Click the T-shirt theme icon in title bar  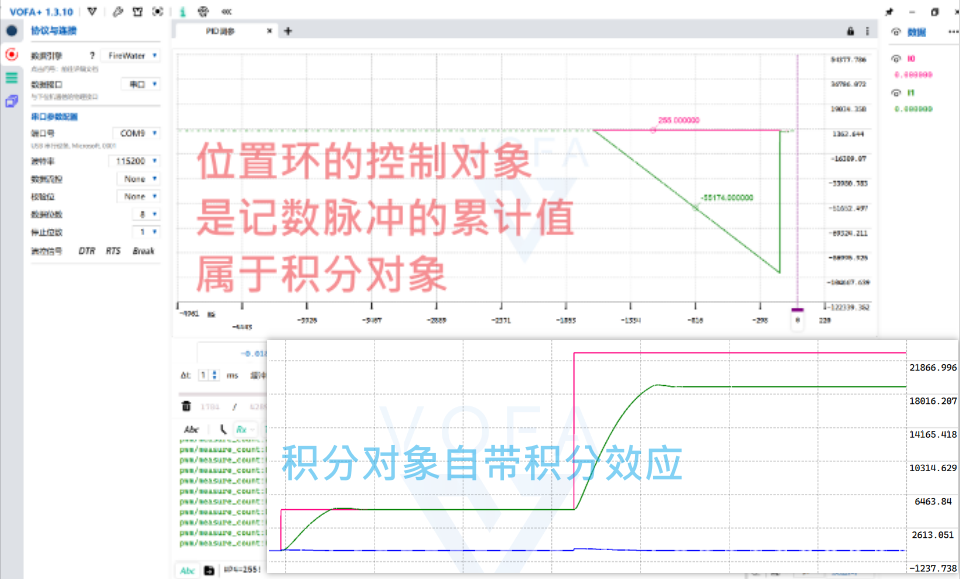tap(138, 12)
